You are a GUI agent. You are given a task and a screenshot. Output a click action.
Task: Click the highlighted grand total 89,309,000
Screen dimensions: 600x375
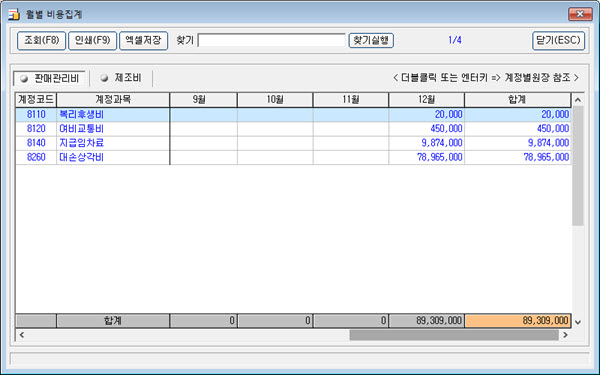[518, 321]
